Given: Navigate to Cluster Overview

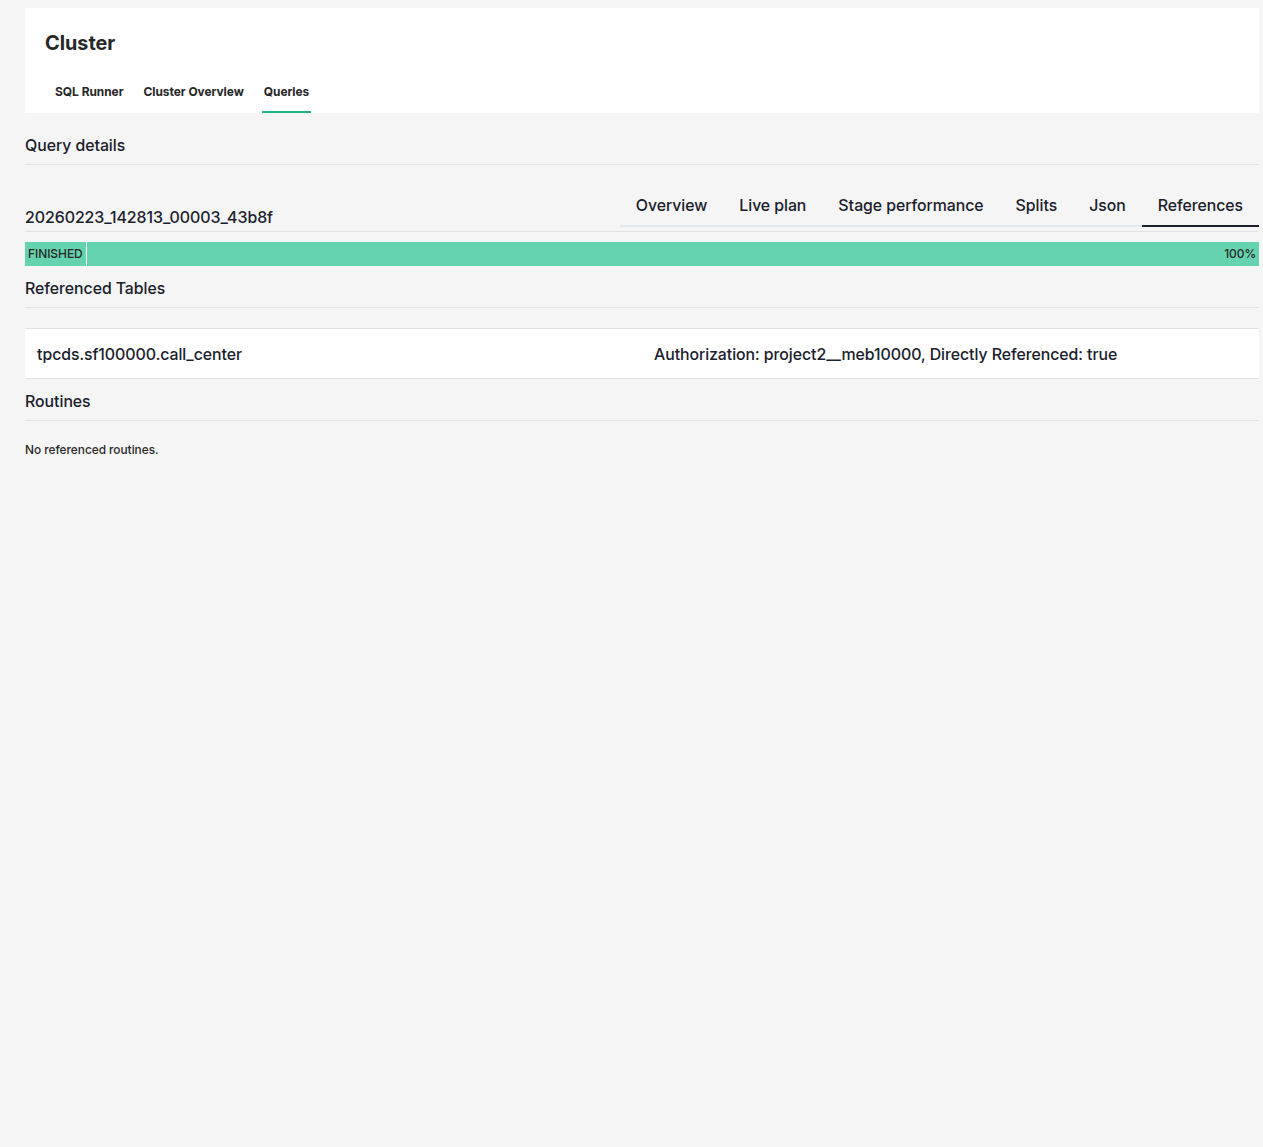Looking at the screenshot, I should pyautogui.click(x=193, y=92).
